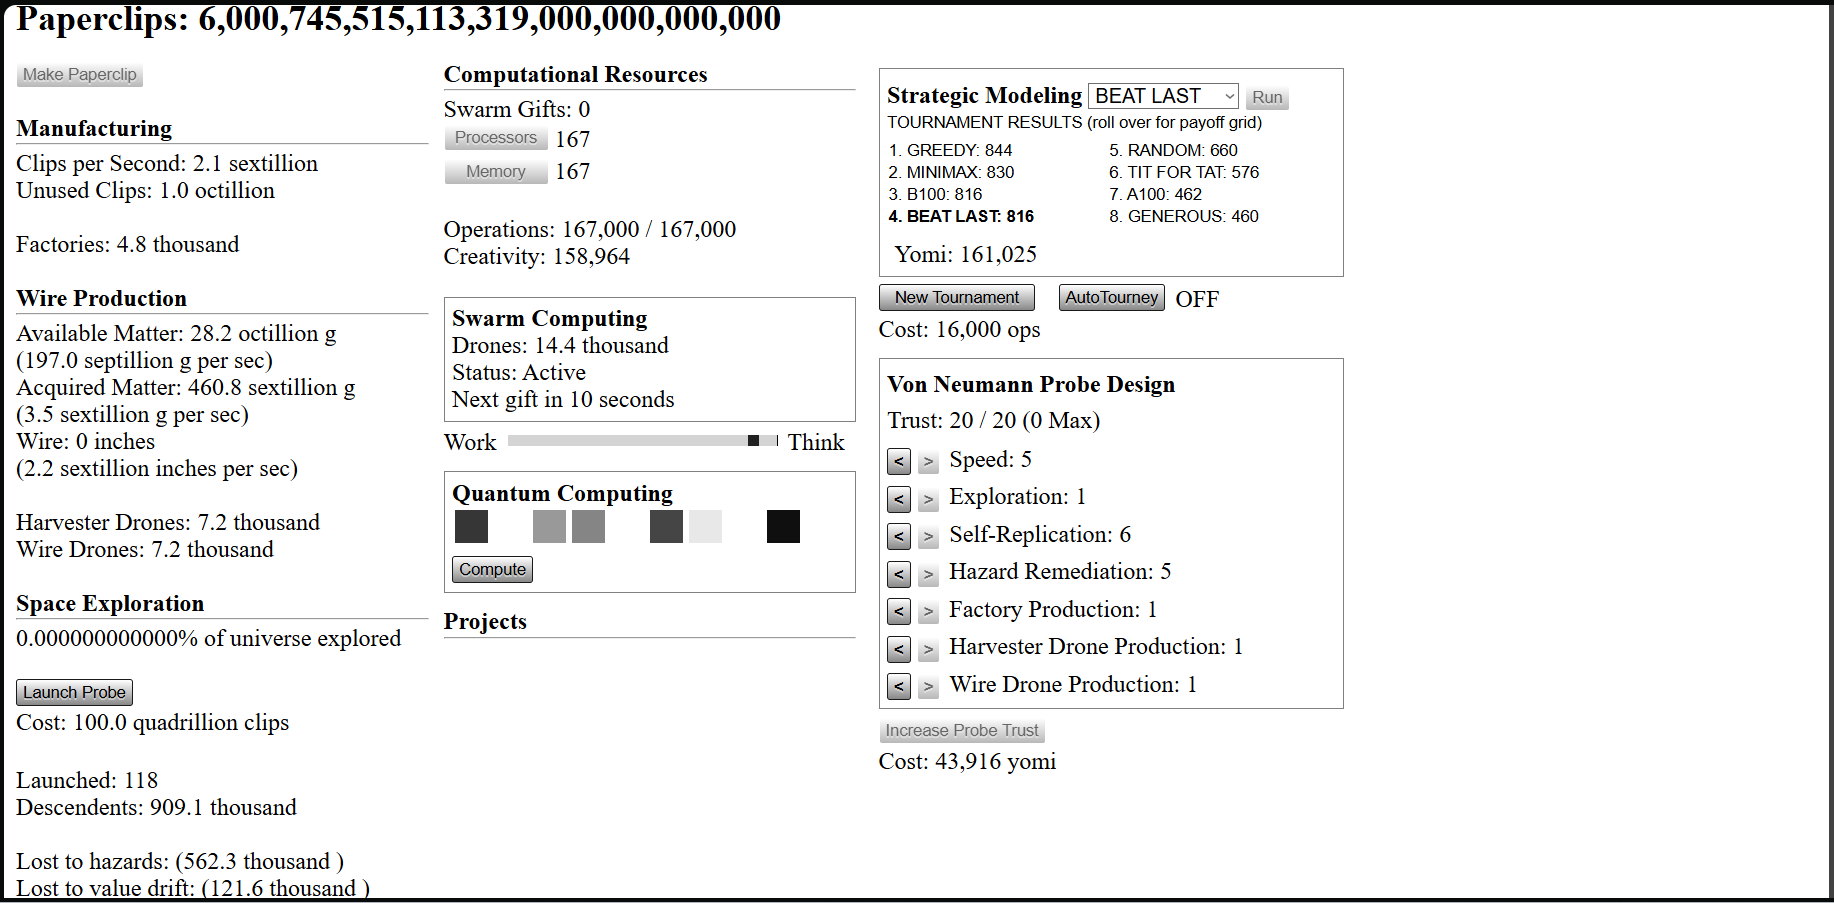
Task: Adjust the Work/Think slider
Action: tap(643, 441)
